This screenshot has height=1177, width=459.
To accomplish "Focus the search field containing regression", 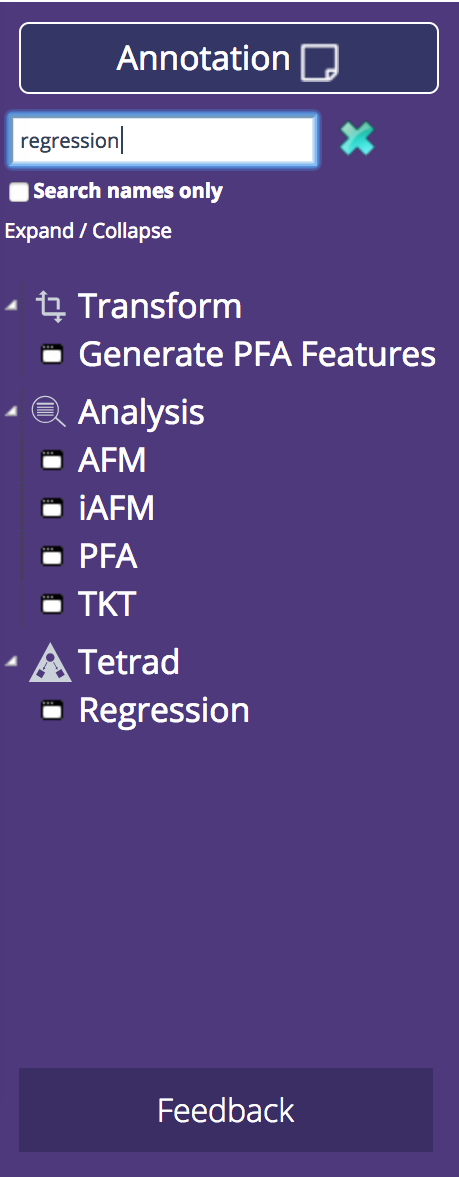I will click(x=164, y=140).
